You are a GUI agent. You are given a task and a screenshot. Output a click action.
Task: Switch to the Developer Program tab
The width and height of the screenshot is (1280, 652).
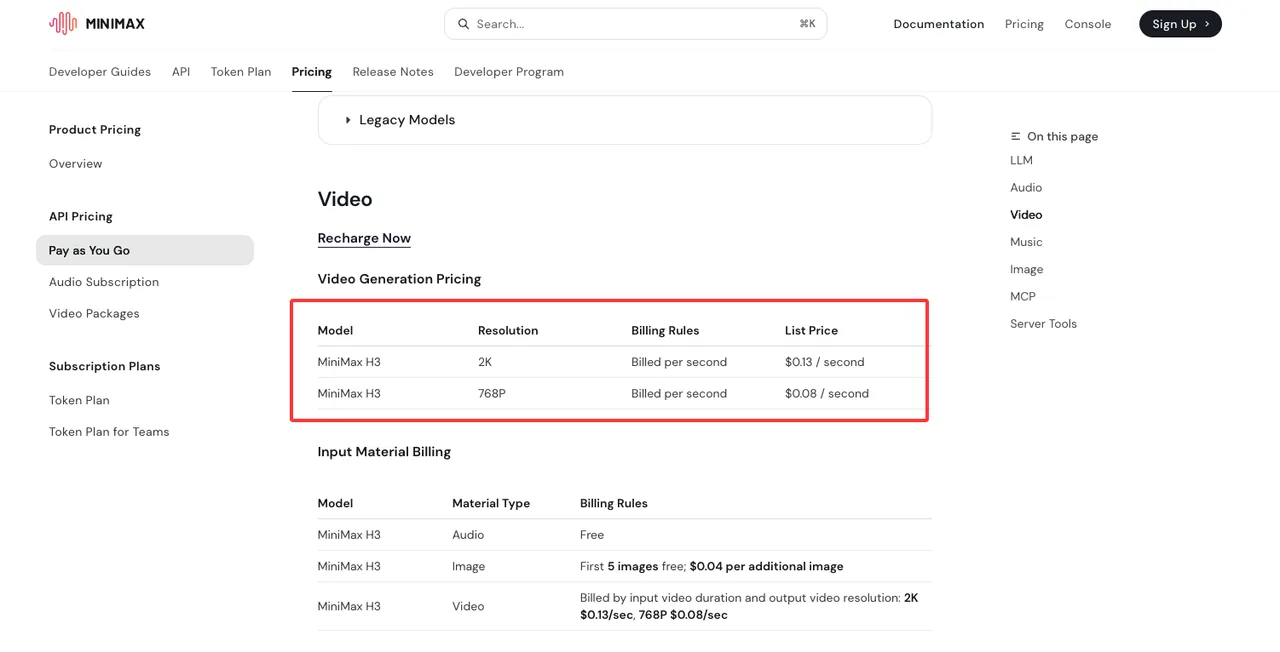[509, 72]
